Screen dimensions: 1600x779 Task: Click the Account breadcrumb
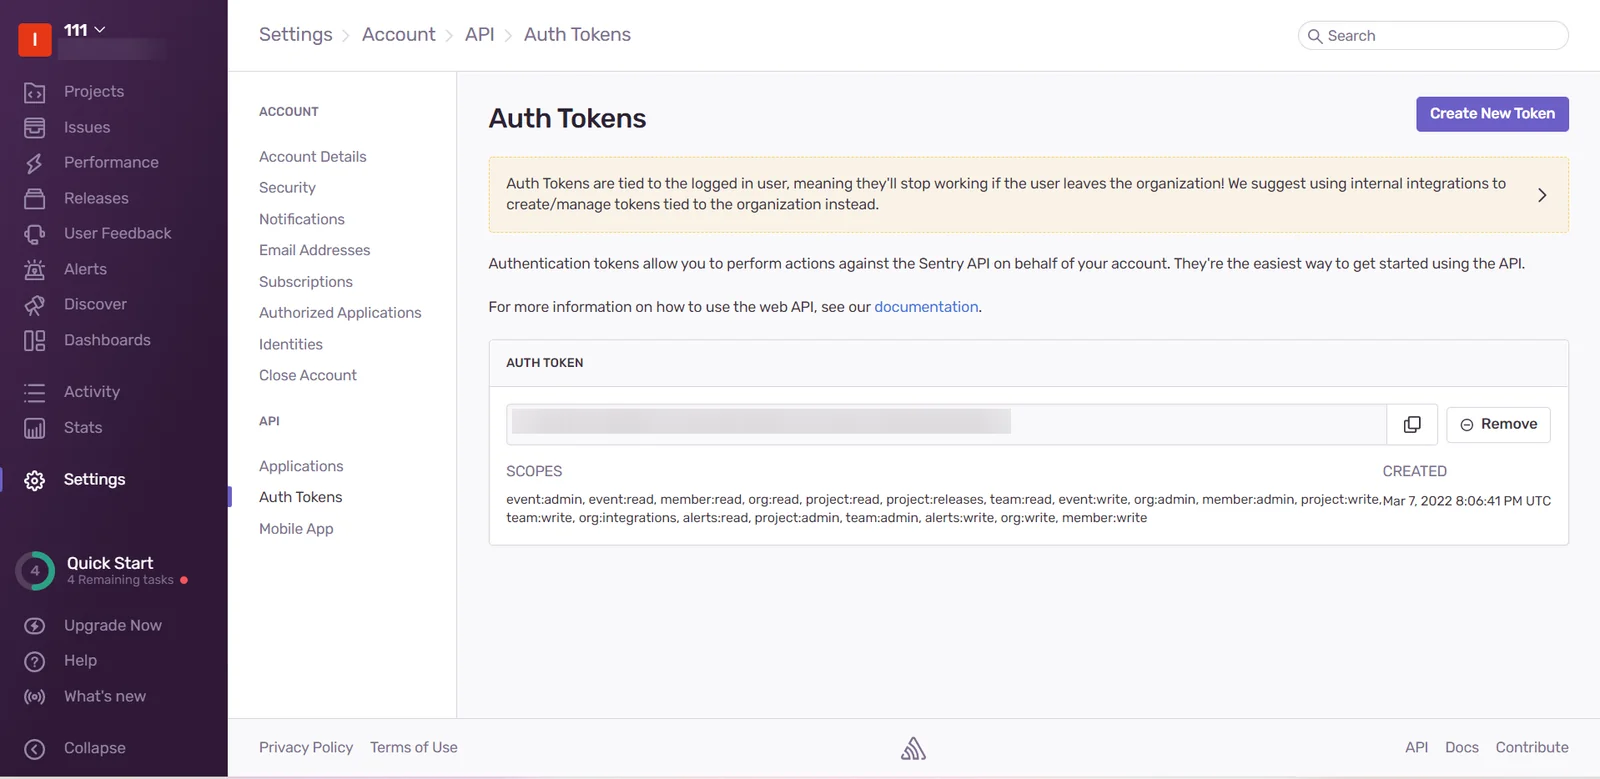398,34
